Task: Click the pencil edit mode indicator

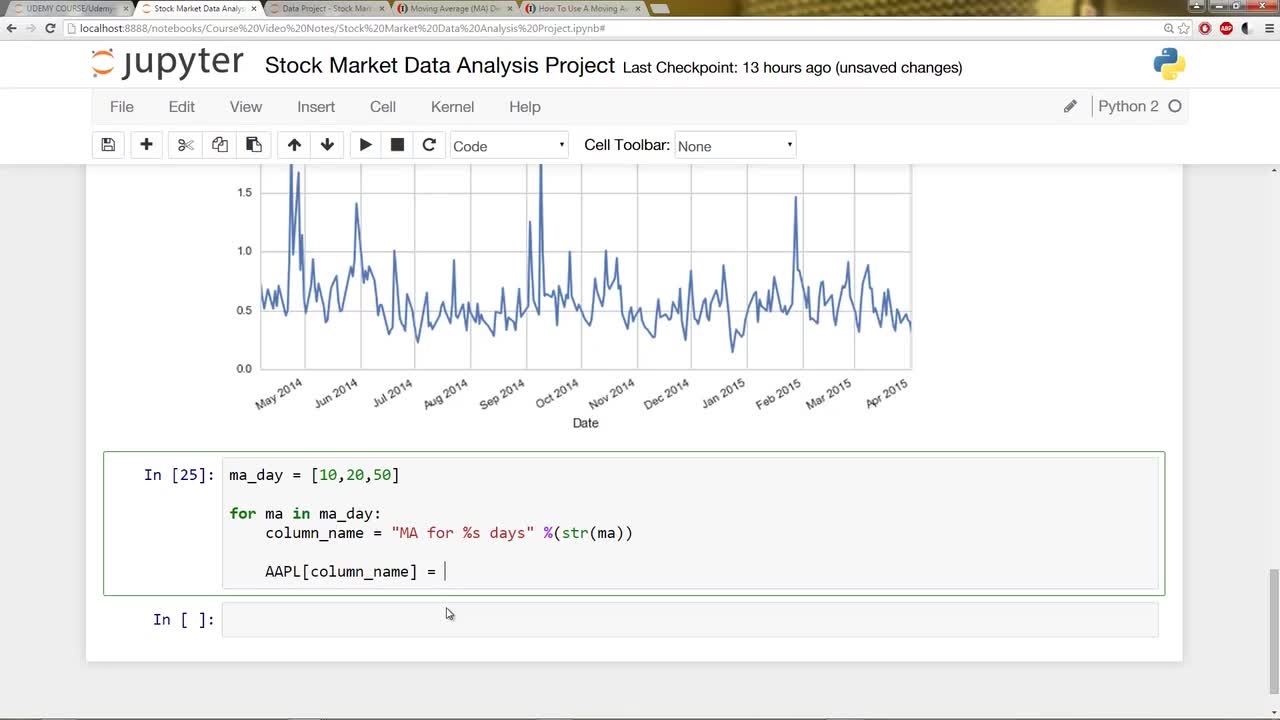Action: [1070, 107]
